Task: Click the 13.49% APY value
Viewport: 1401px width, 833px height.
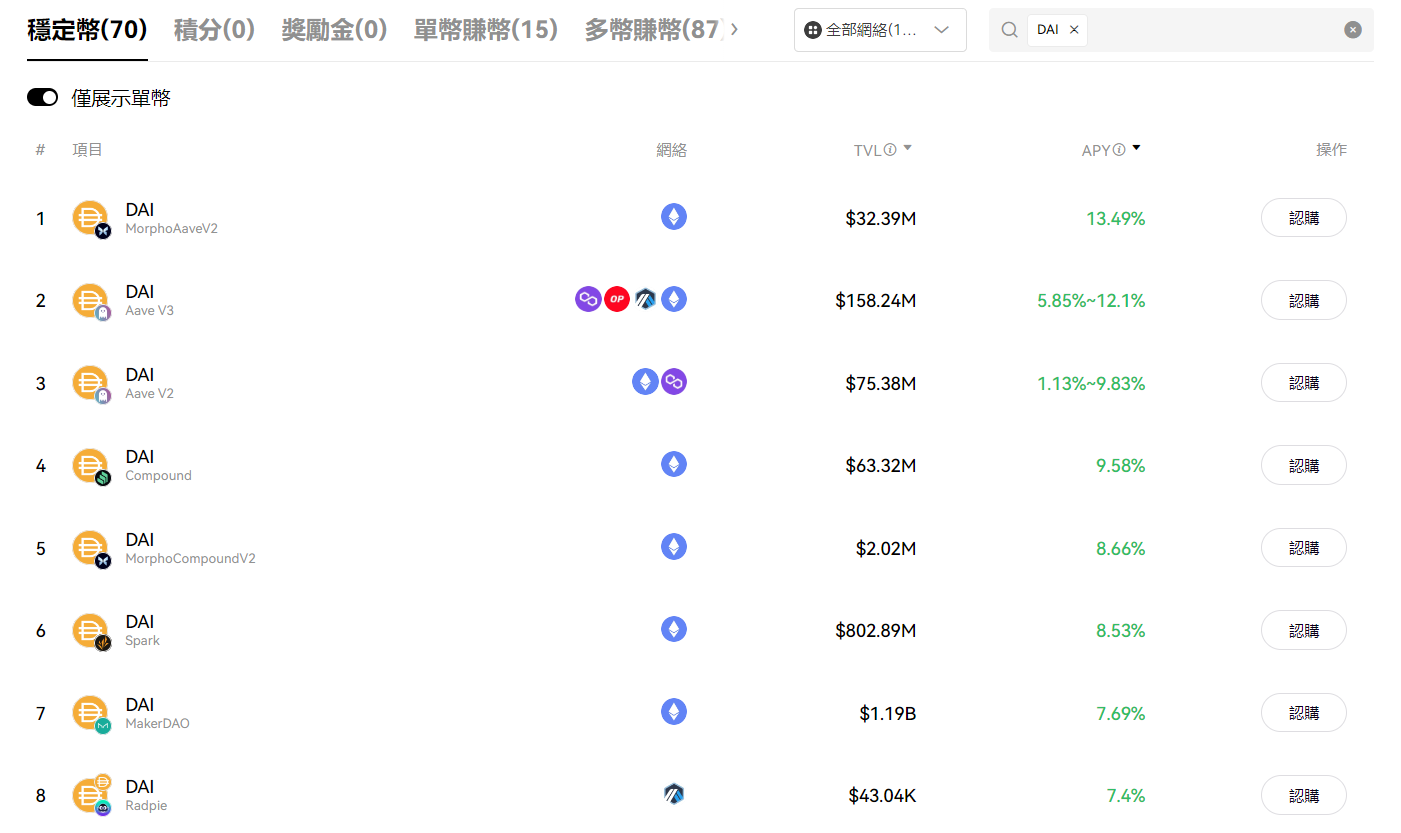Action: 1116,218
